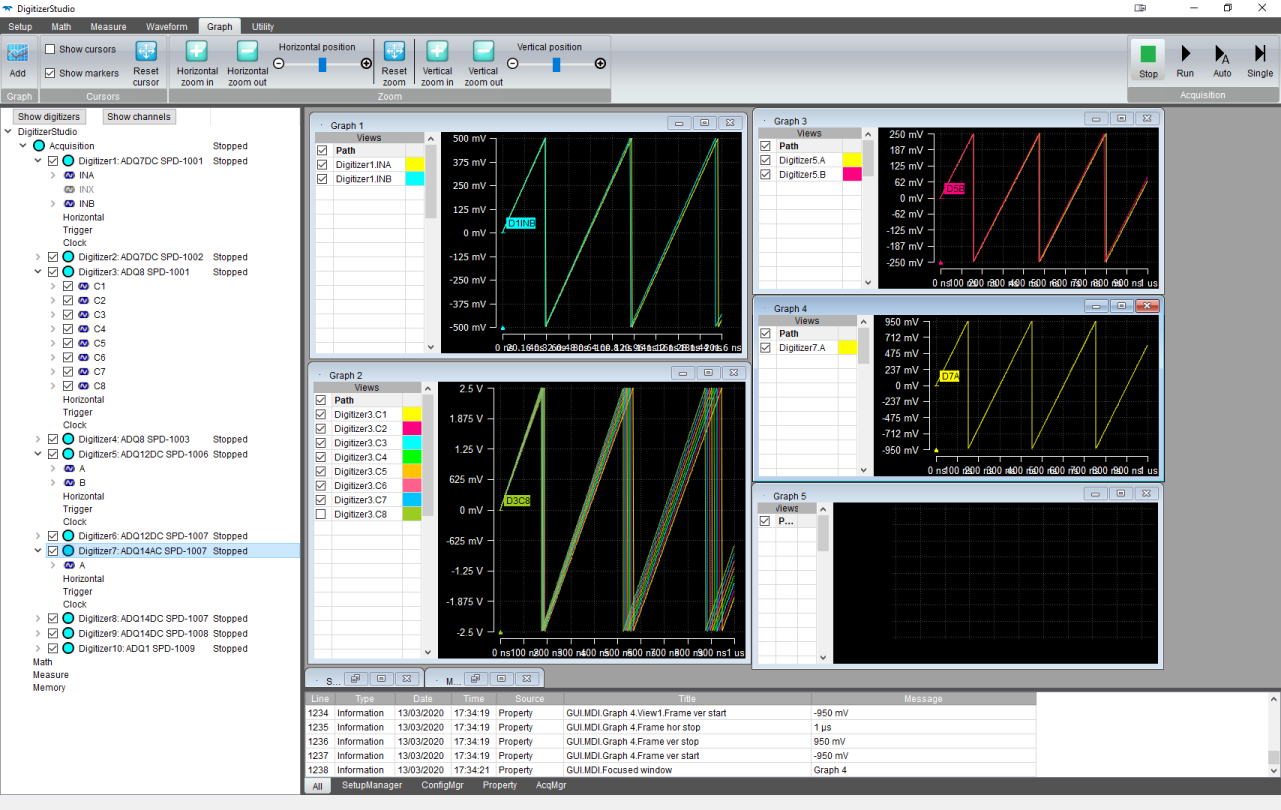Click the Show digitizers button
The width and height of the screenshot is (1281, 810).
point(49,117)
